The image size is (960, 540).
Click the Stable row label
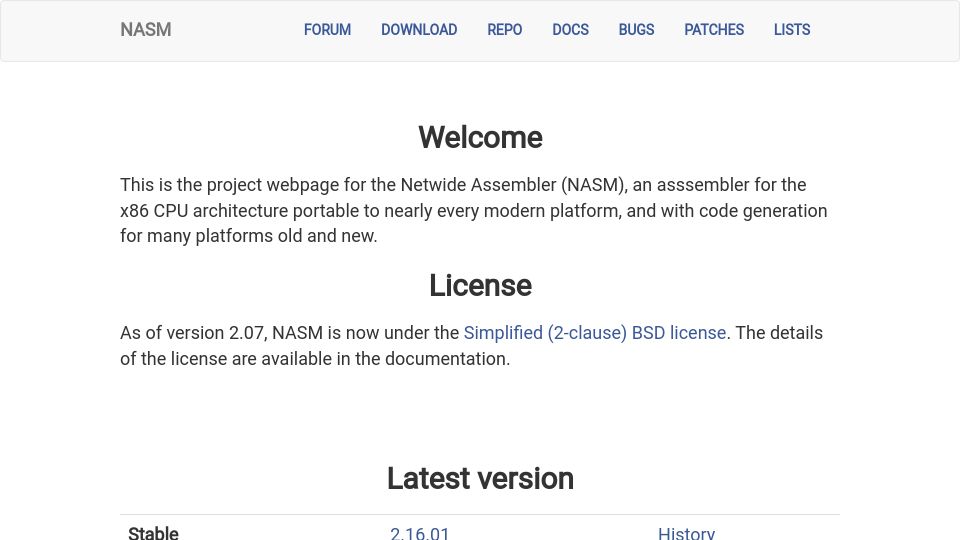pyautogui.click(x=153, y=533)
